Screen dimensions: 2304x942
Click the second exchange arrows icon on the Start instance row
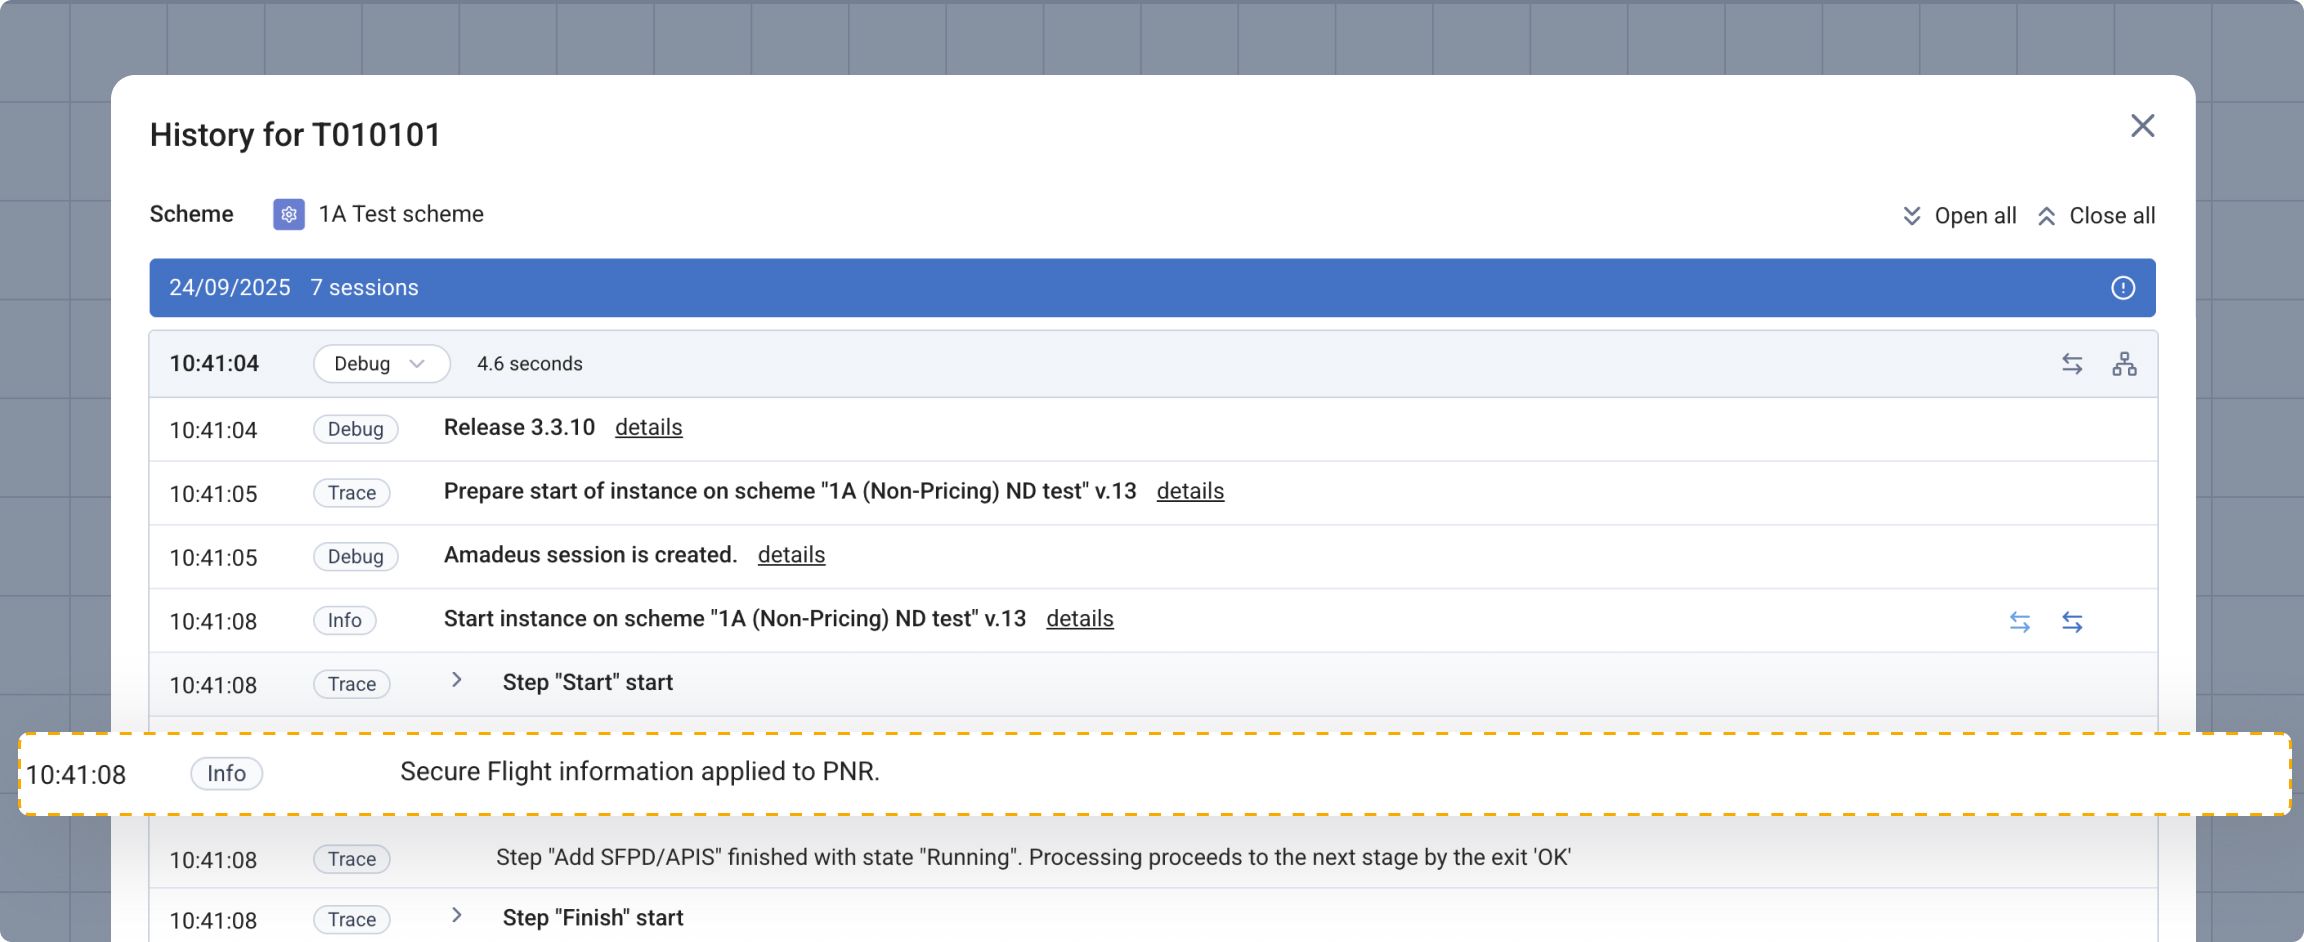pos(2072,621)
